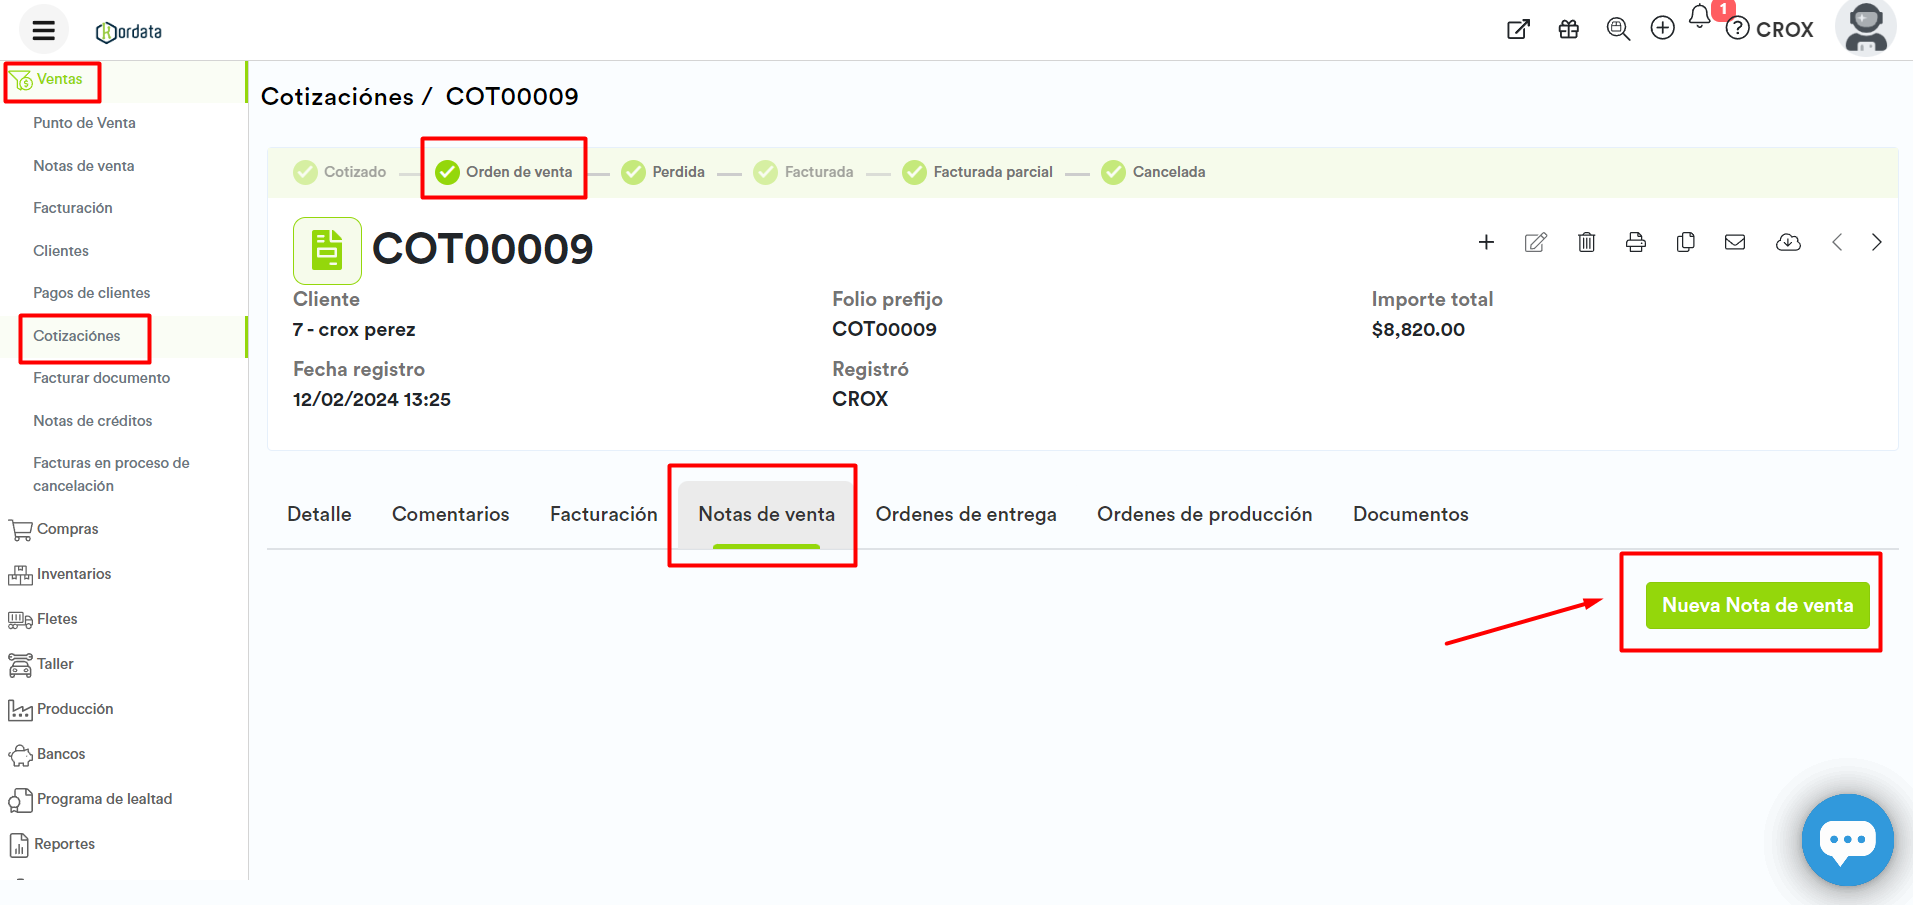Expand the Compras sidebar section
This screenshot has height=905, width=1913.
click(x=67, y=529)
